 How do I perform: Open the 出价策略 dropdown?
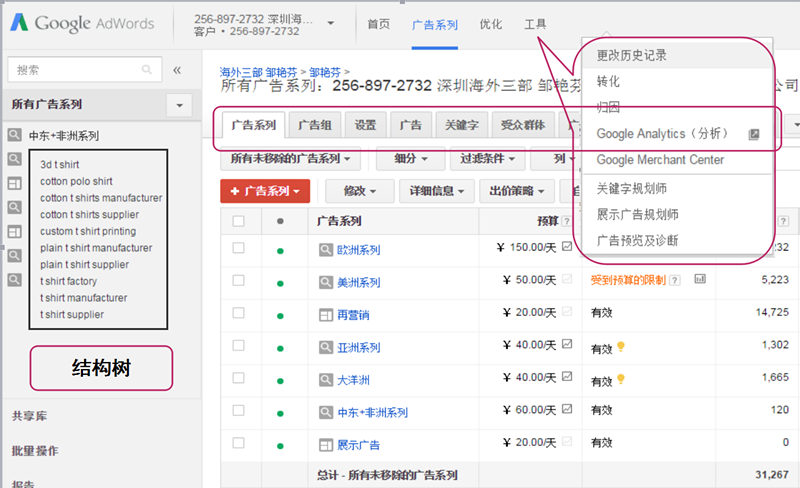[x=516, y=191]
